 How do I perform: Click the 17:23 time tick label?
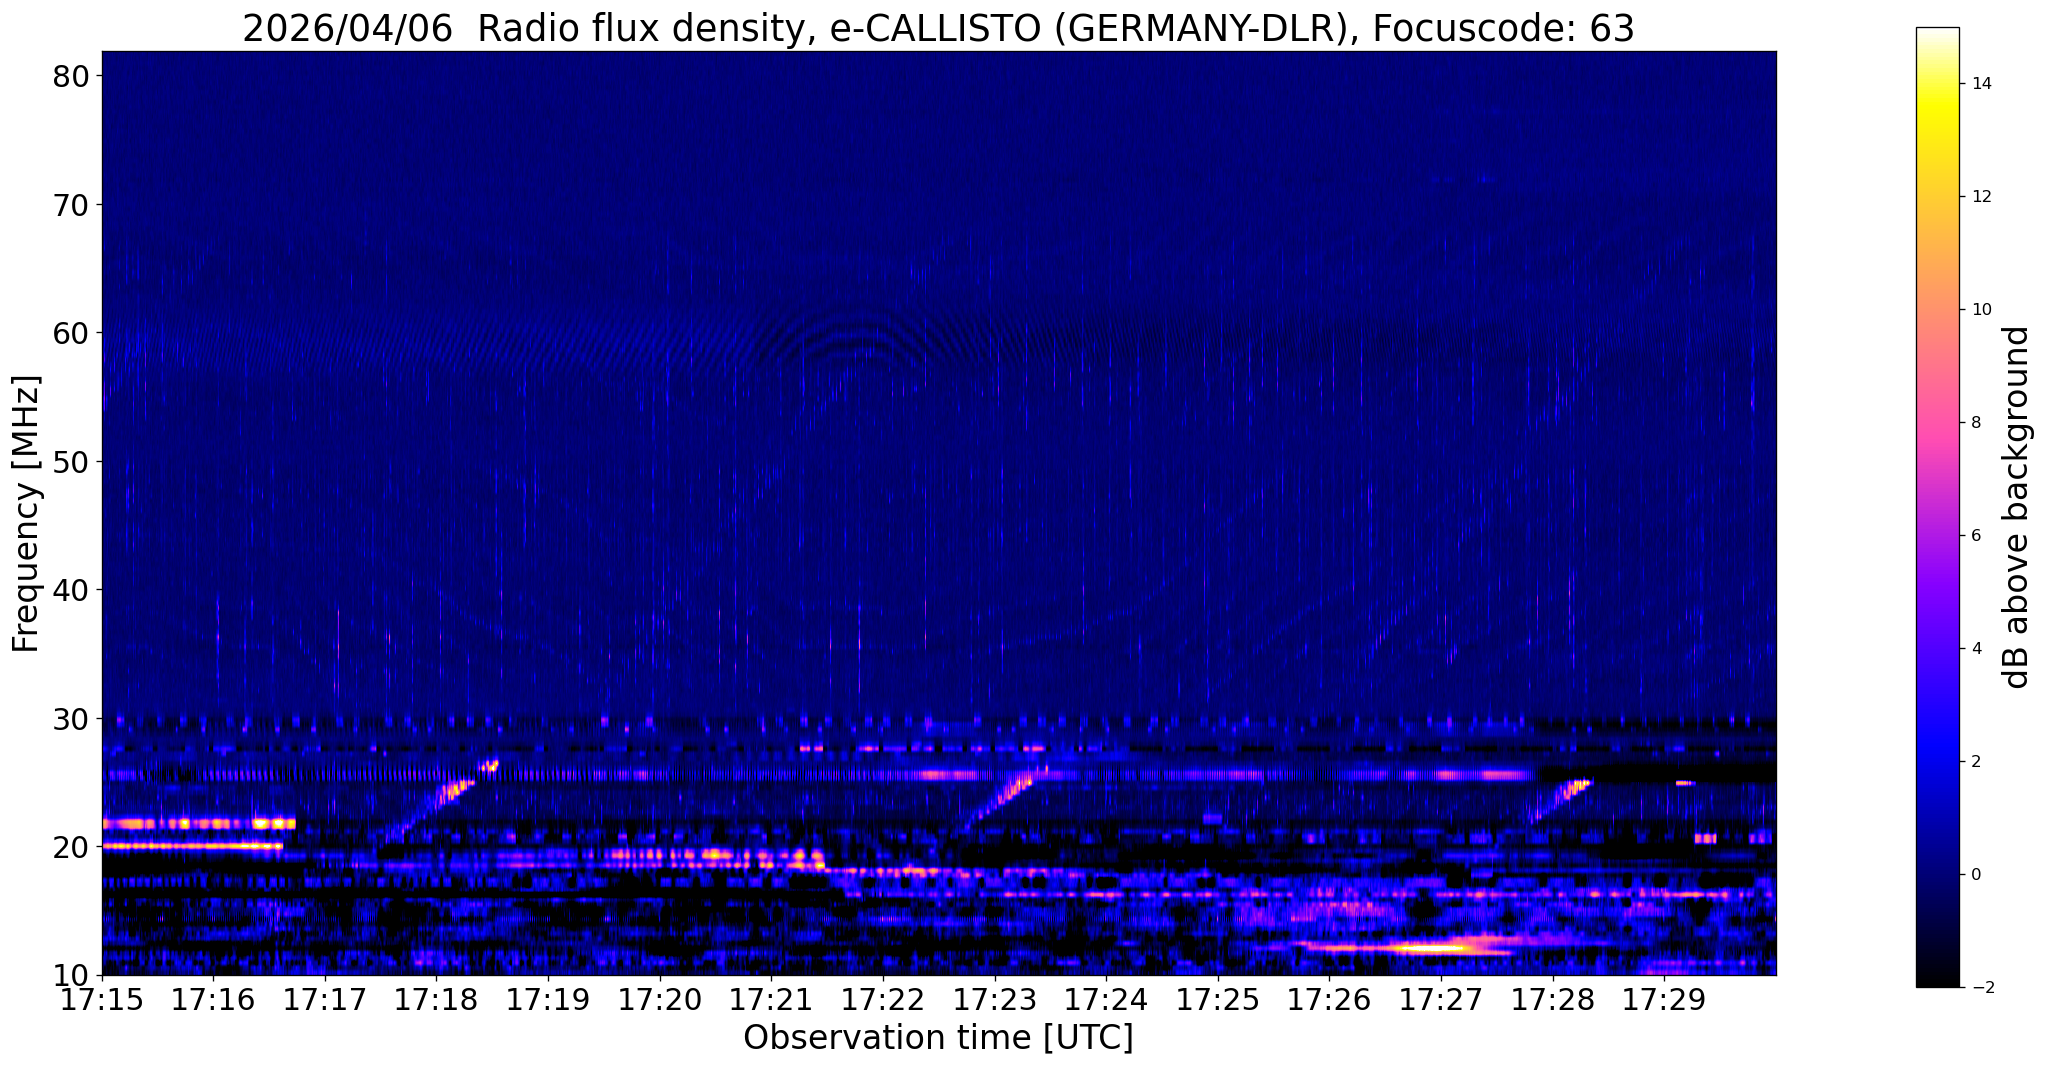coord(994,999)
